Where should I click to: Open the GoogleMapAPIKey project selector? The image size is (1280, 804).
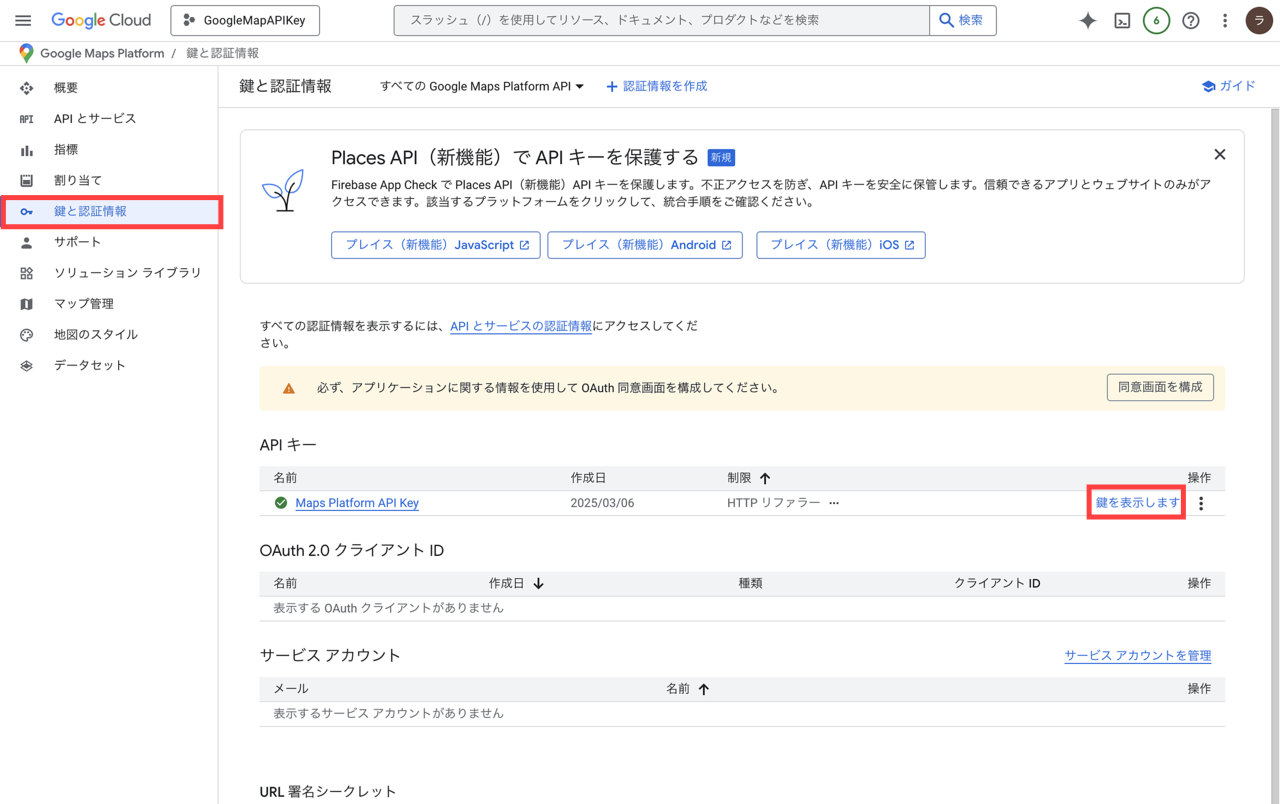tap(245, 20)
